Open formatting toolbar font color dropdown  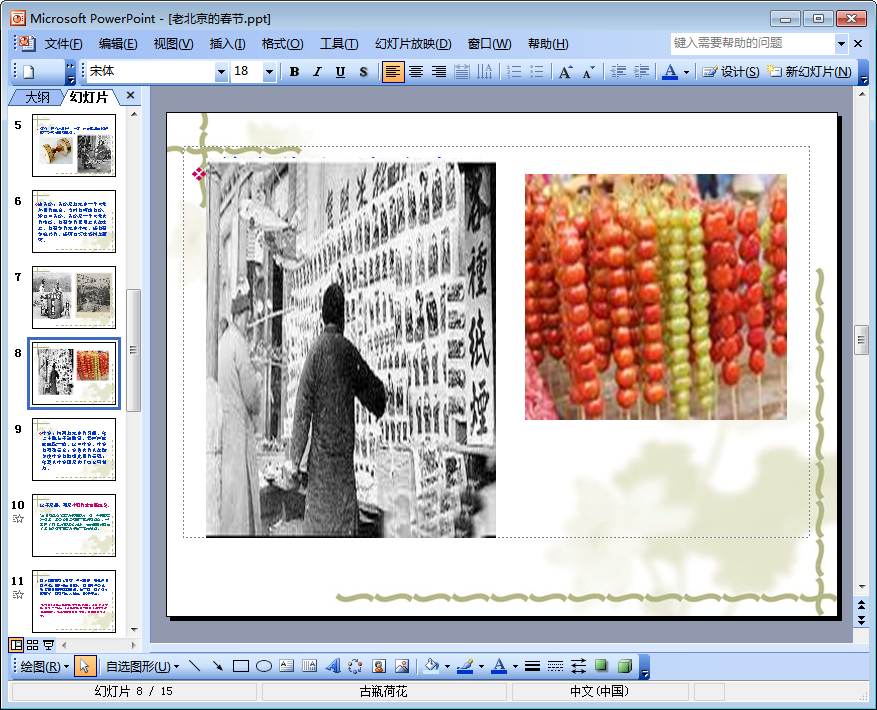tap(686, 72)
